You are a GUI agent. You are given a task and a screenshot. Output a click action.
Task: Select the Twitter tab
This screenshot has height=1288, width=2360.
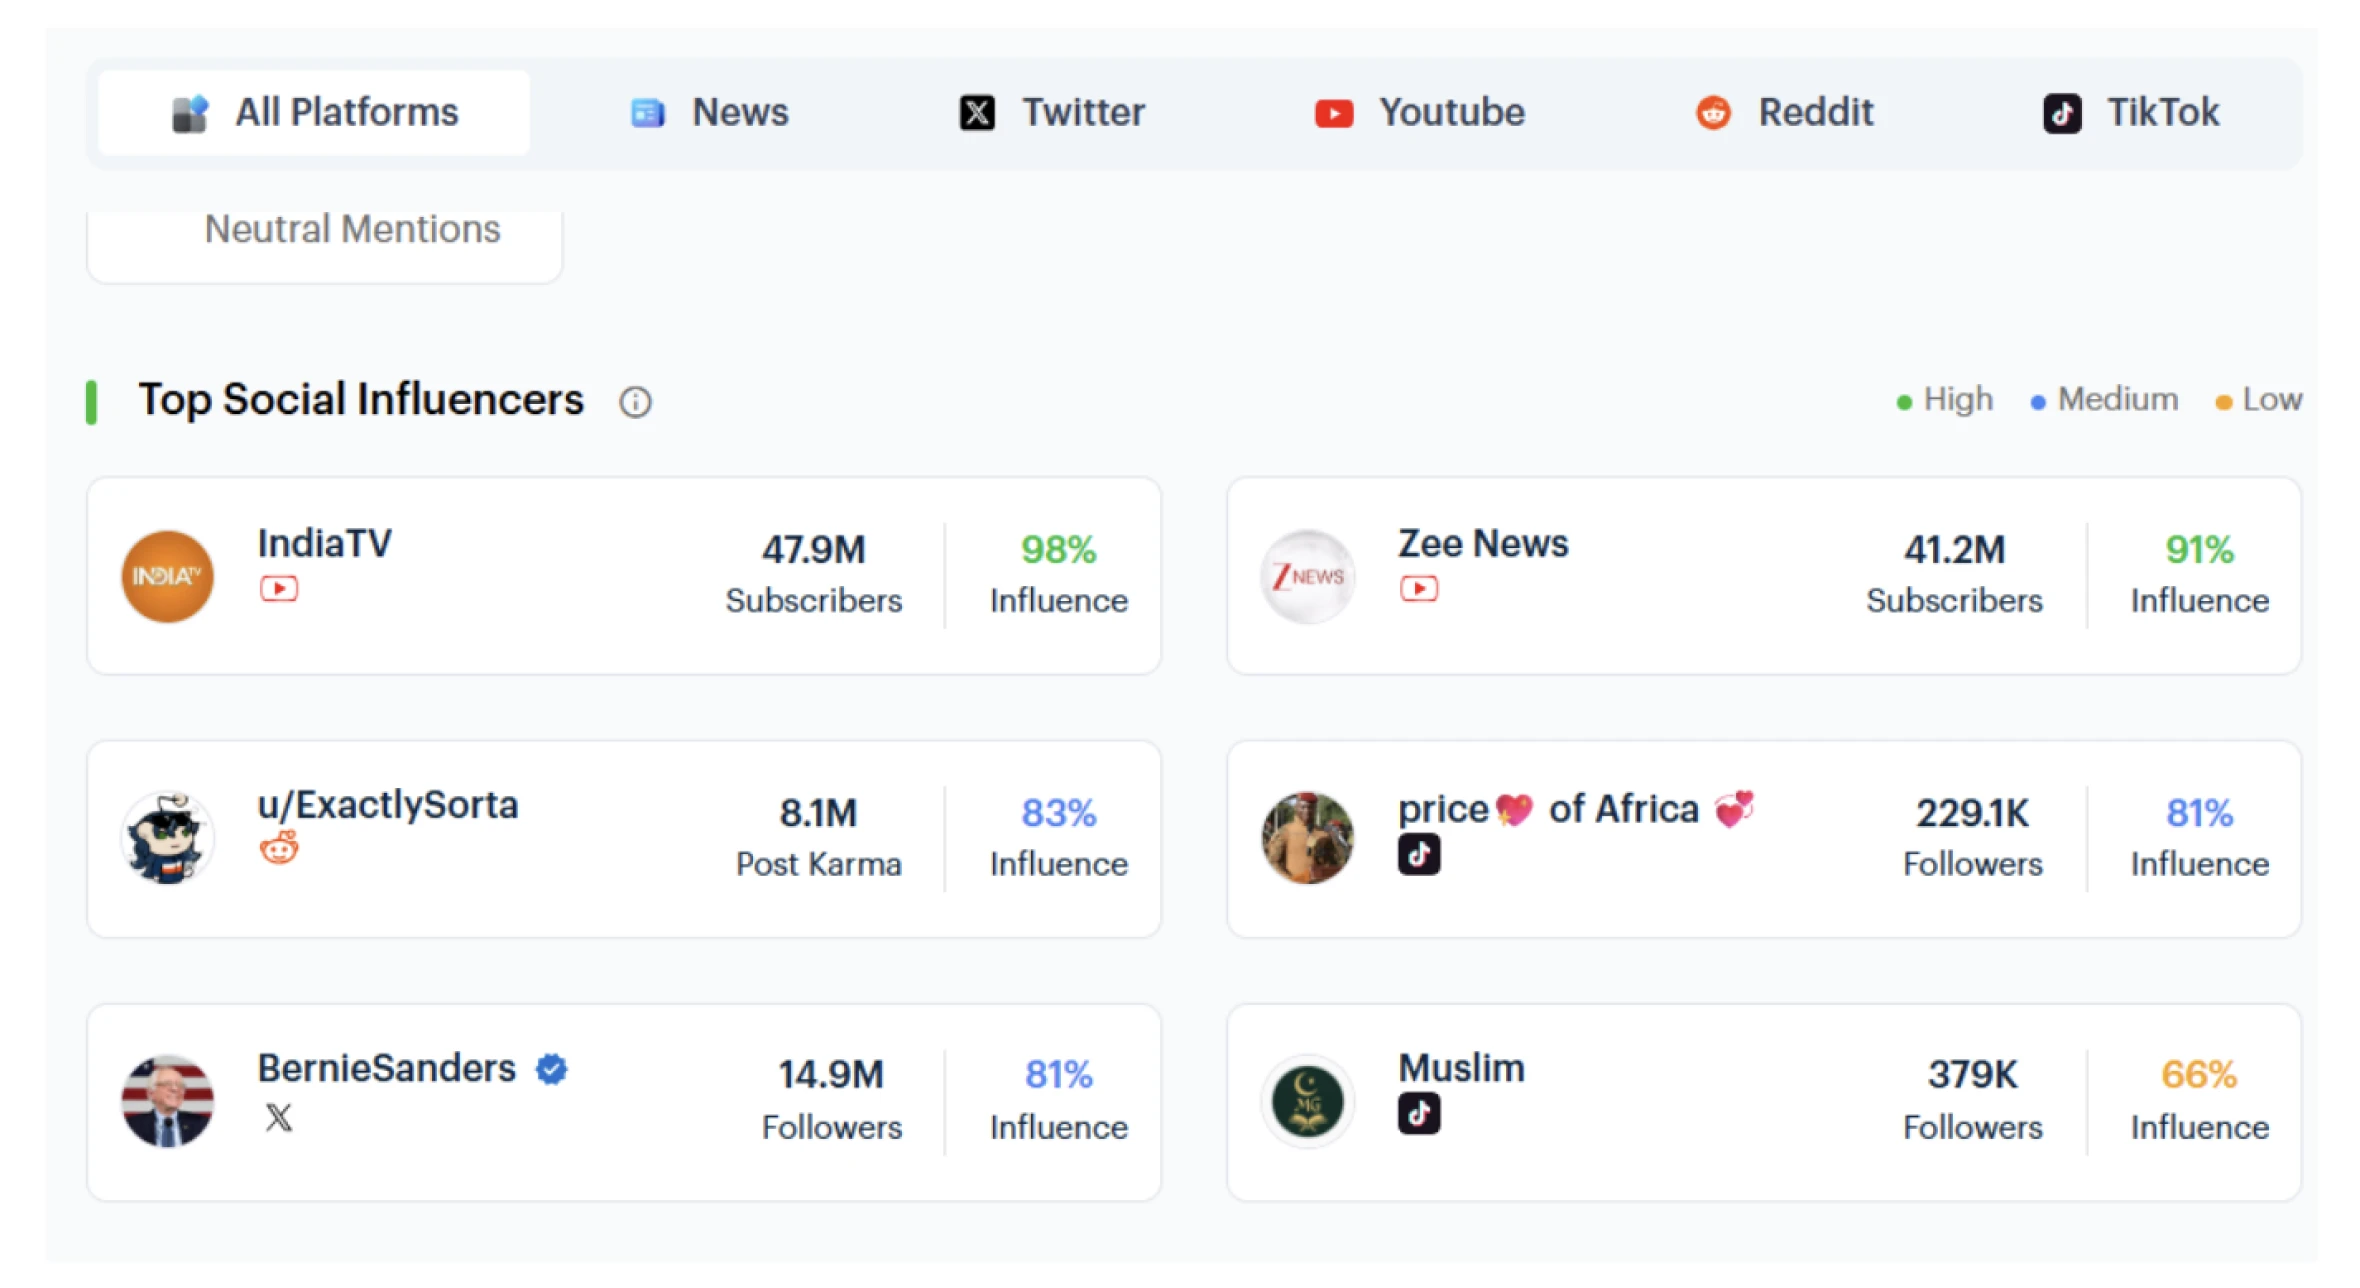(1051, 113)
